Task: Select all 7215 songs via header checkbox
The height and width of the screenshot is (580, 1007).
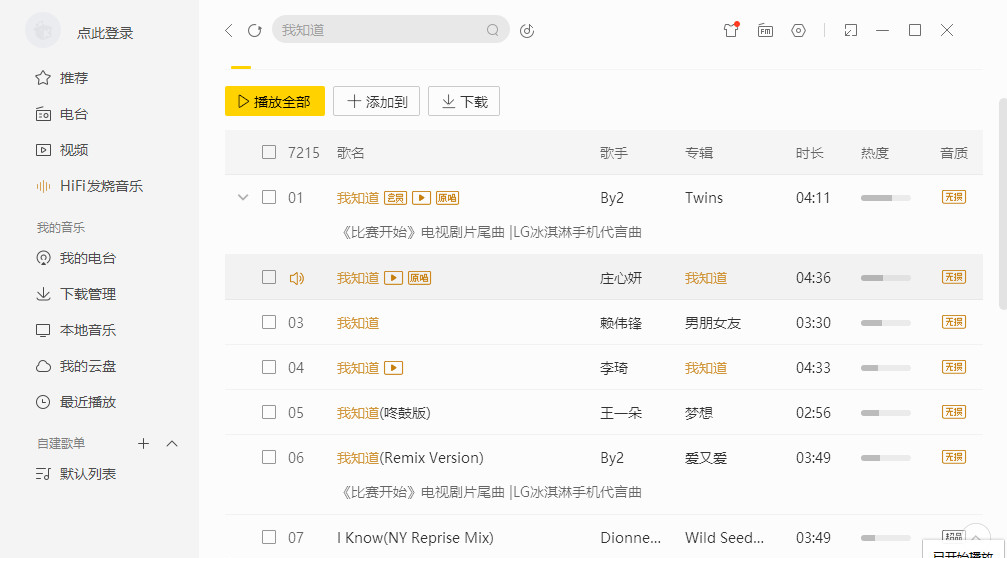Action: [x=269, y=151]
